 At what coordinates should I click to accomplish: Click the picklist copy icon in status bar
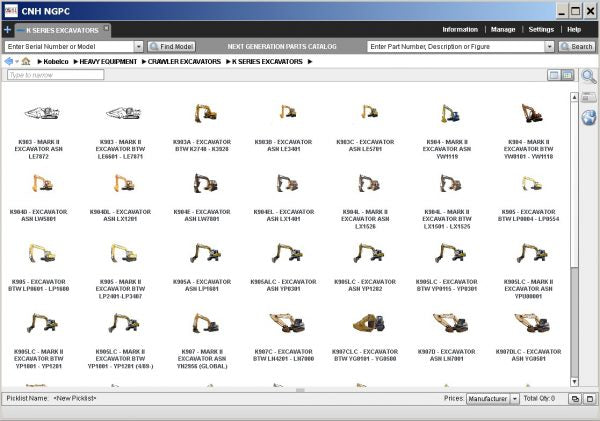click(575, 398)
